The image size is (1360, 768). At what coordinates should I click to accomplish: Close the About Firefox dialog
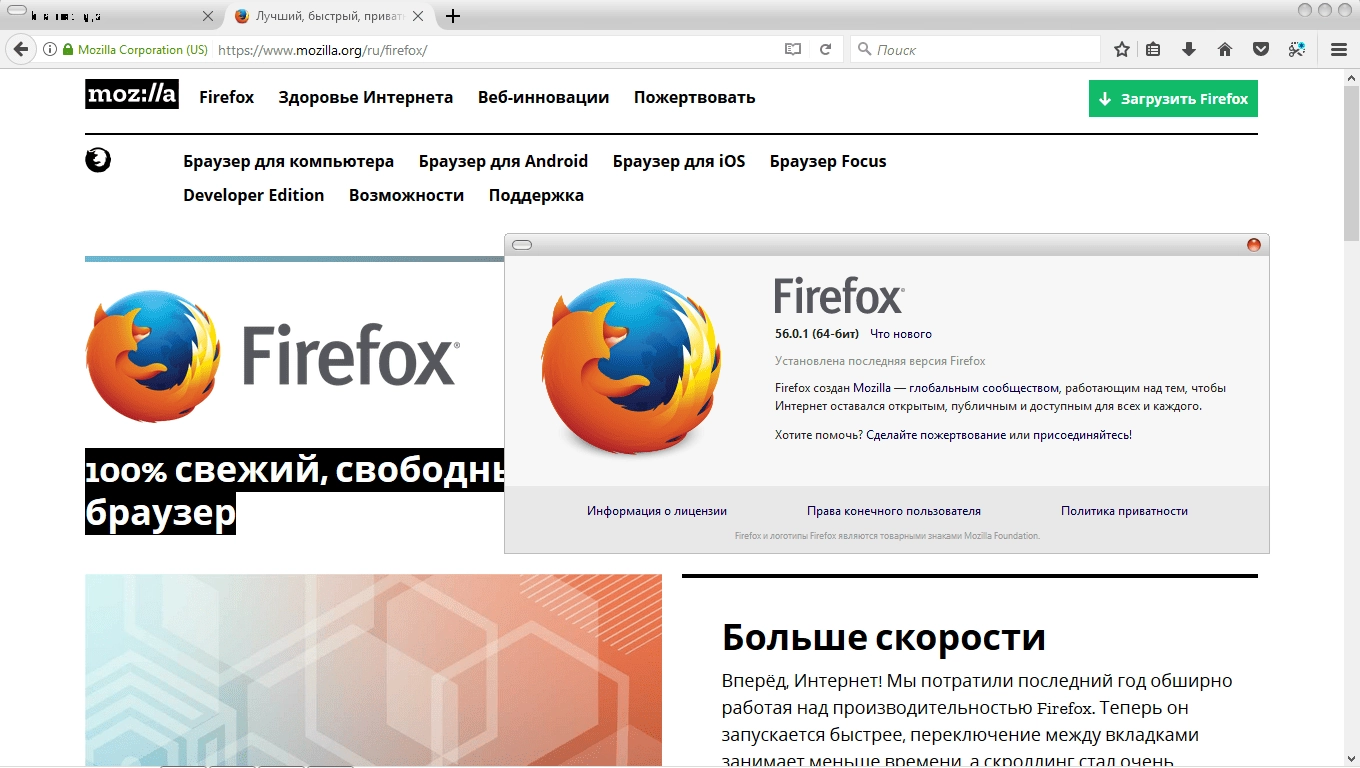tap(1254, 245)
